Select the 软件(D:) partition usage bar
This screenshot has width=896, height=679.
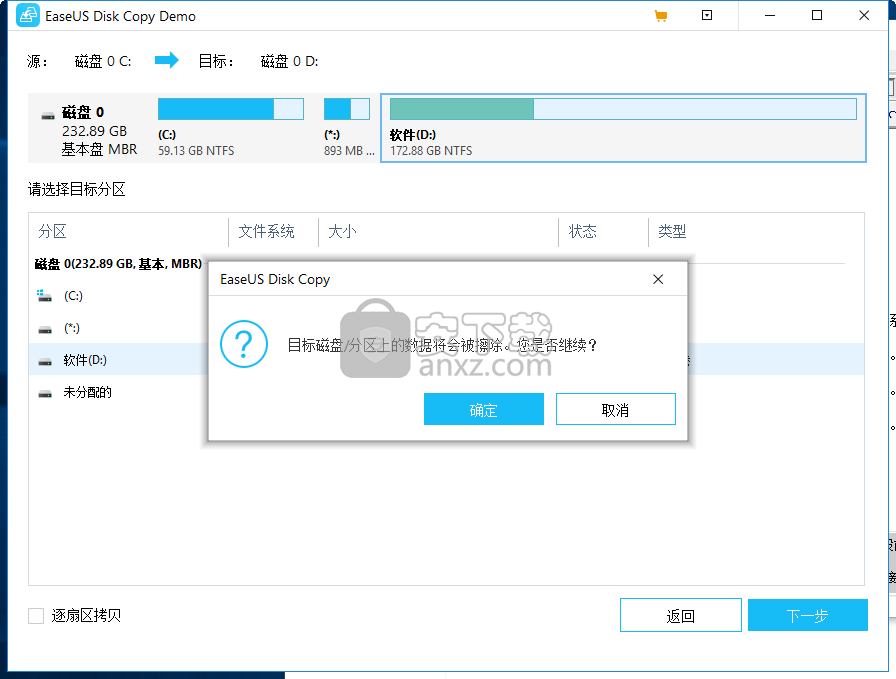coord(623,109)
